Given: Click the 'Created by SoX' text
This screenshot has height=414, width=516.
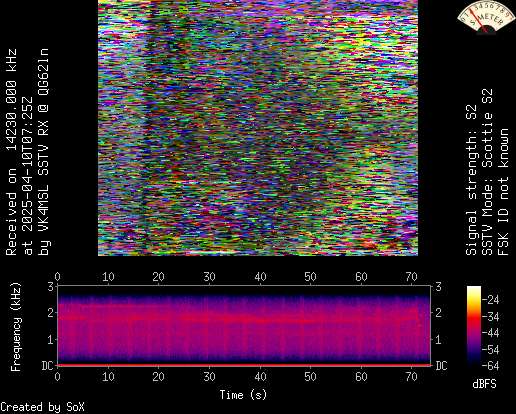Looking at the screenshot, I should coord(42,407).
